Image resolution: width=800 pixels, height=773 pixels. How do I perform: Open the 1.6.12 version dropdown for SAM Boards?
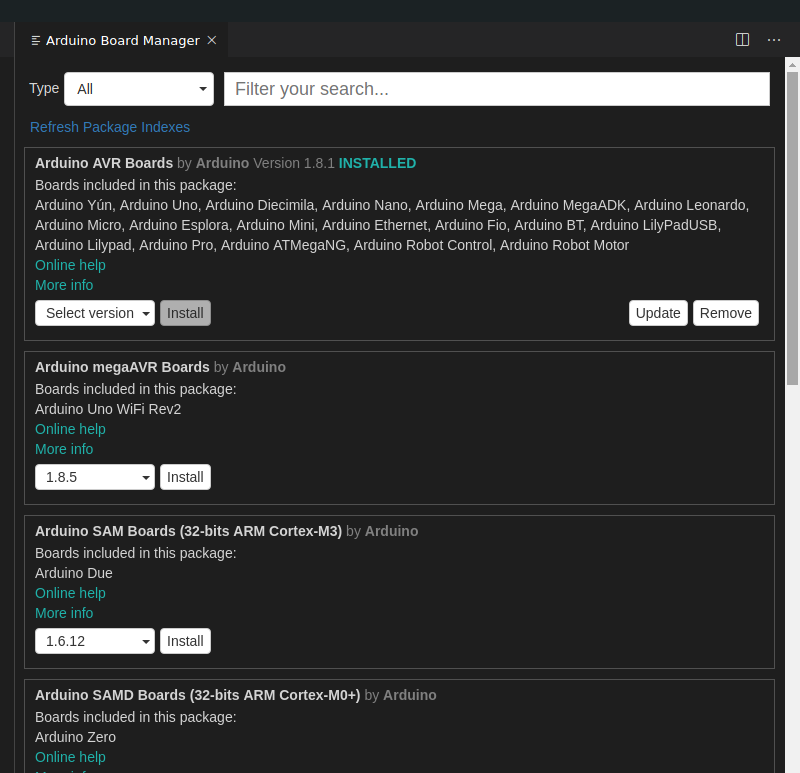pos(95,641)
